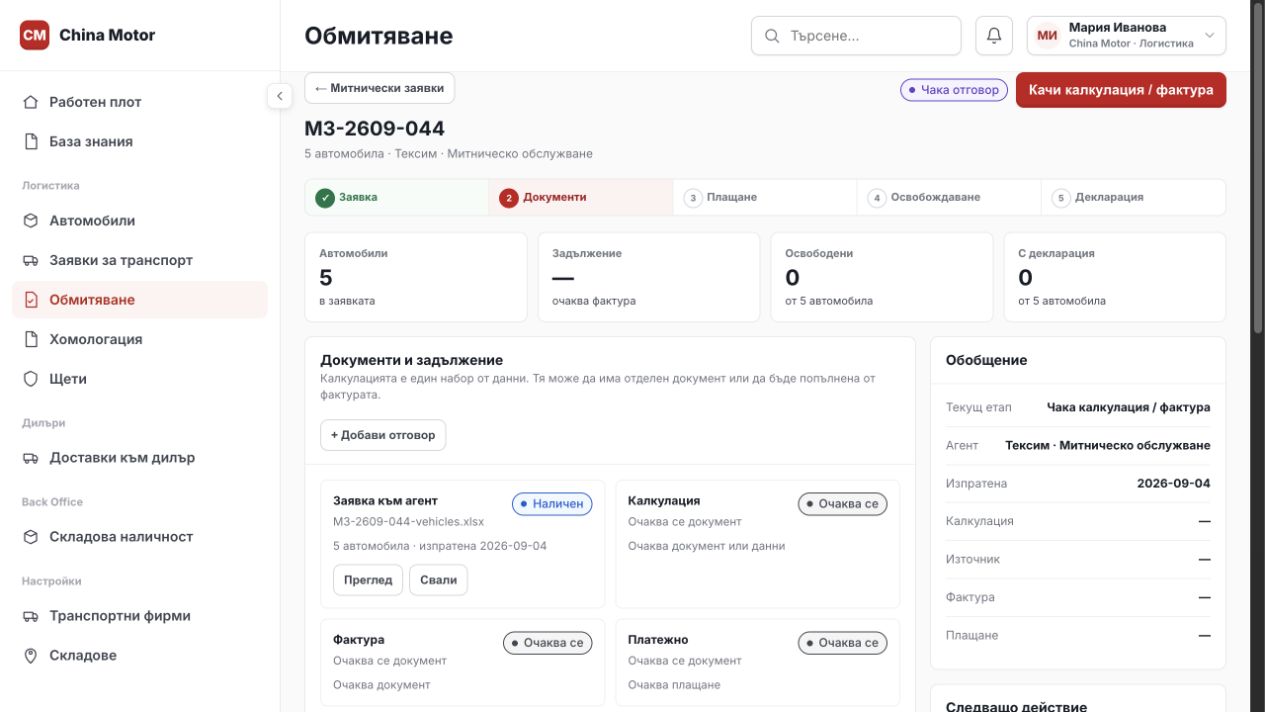This screenshot has width=1265, height=712.
Task: Click the checked-document icon beside Обмитяване
Action: pos(31,300)
